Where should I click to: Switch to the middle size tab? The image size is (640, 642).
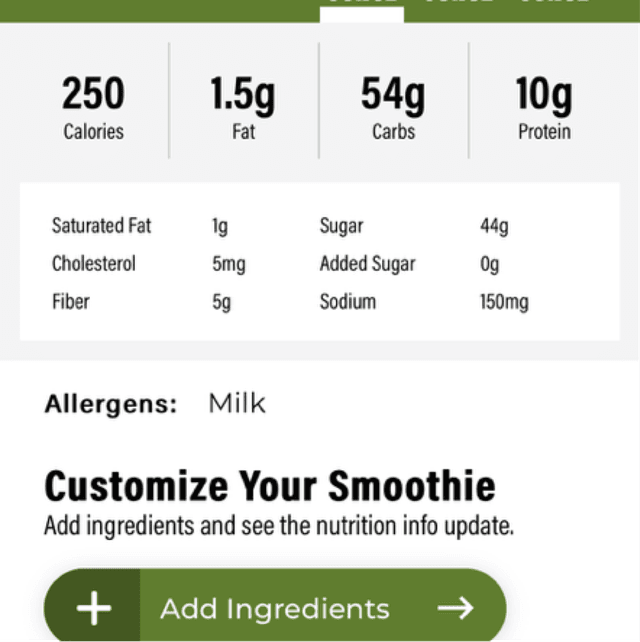pos(458,4)
